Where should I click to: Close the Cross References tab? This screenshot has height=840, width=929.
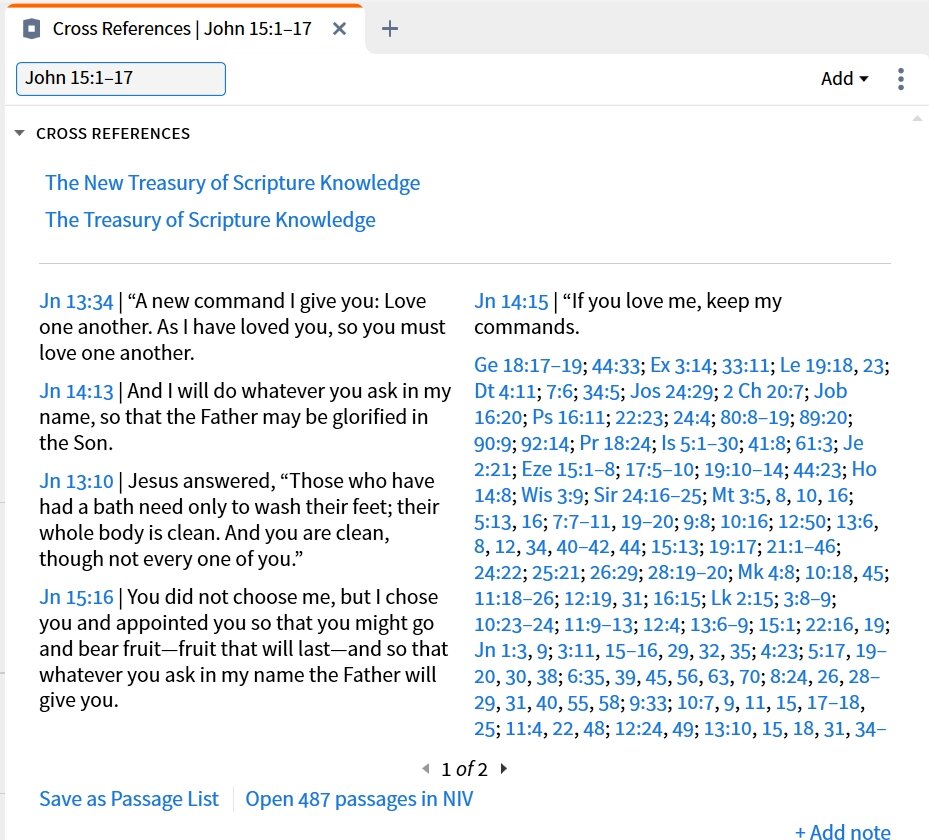(339, 29)
